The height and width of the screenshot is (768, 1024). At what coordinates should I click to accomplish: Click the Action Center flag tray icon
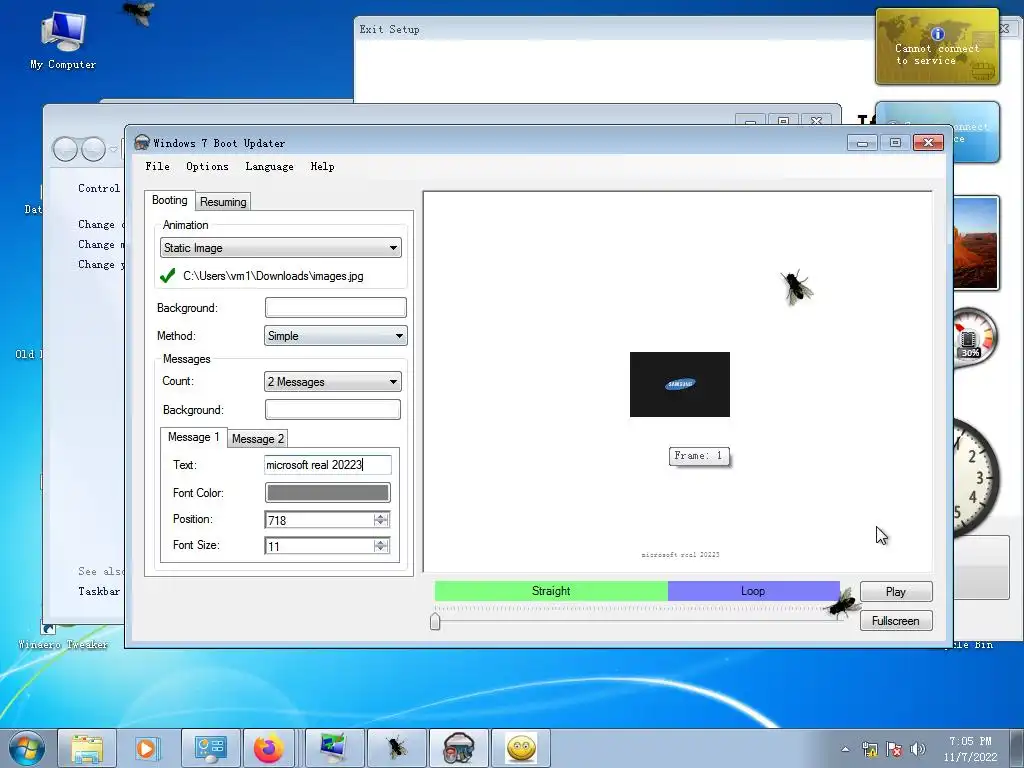pos(894,749)
